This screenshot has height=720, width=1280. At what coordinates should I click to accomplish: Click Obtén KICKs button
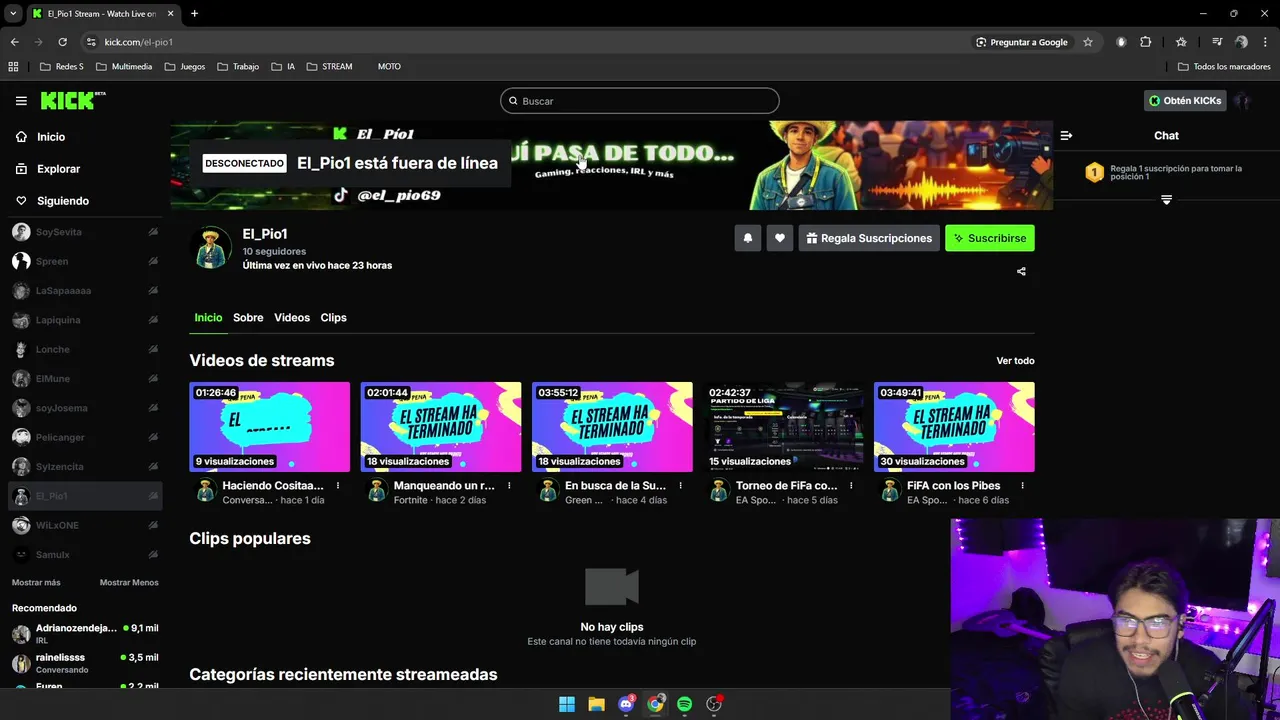coord(1185,101)
